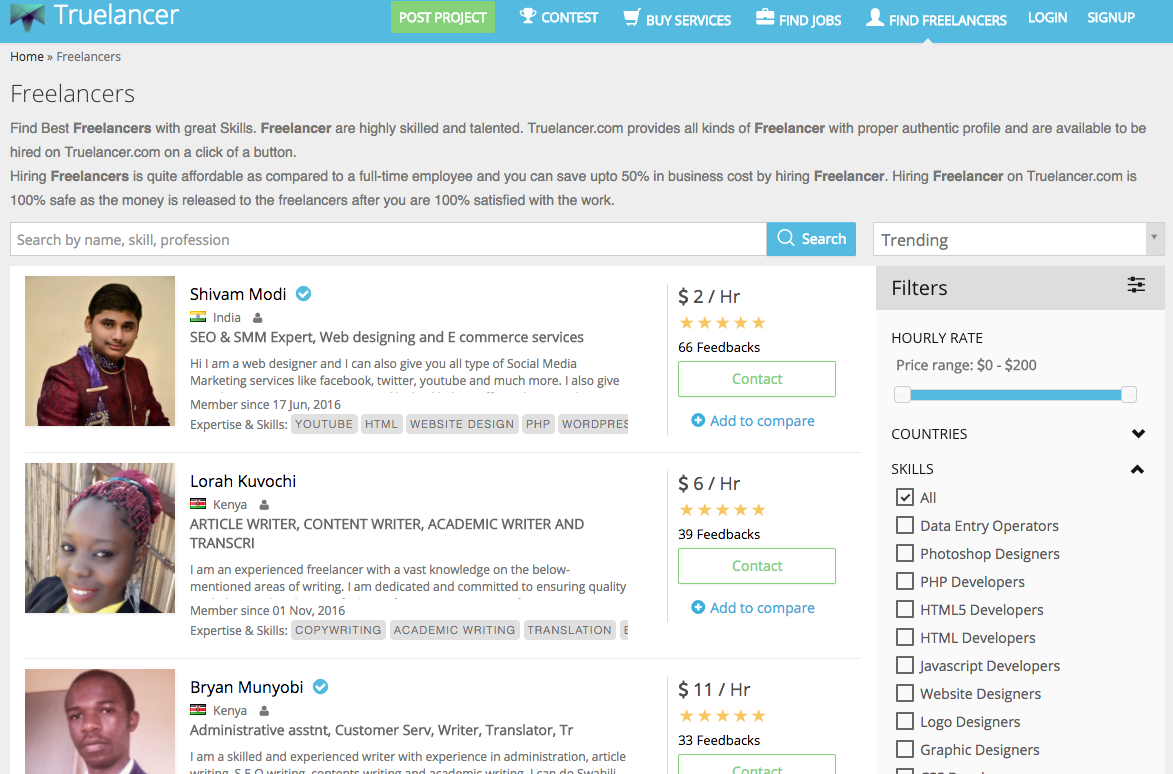Click the Kenya flag icon for Bryan Munyobi

(x=197, y=710)
